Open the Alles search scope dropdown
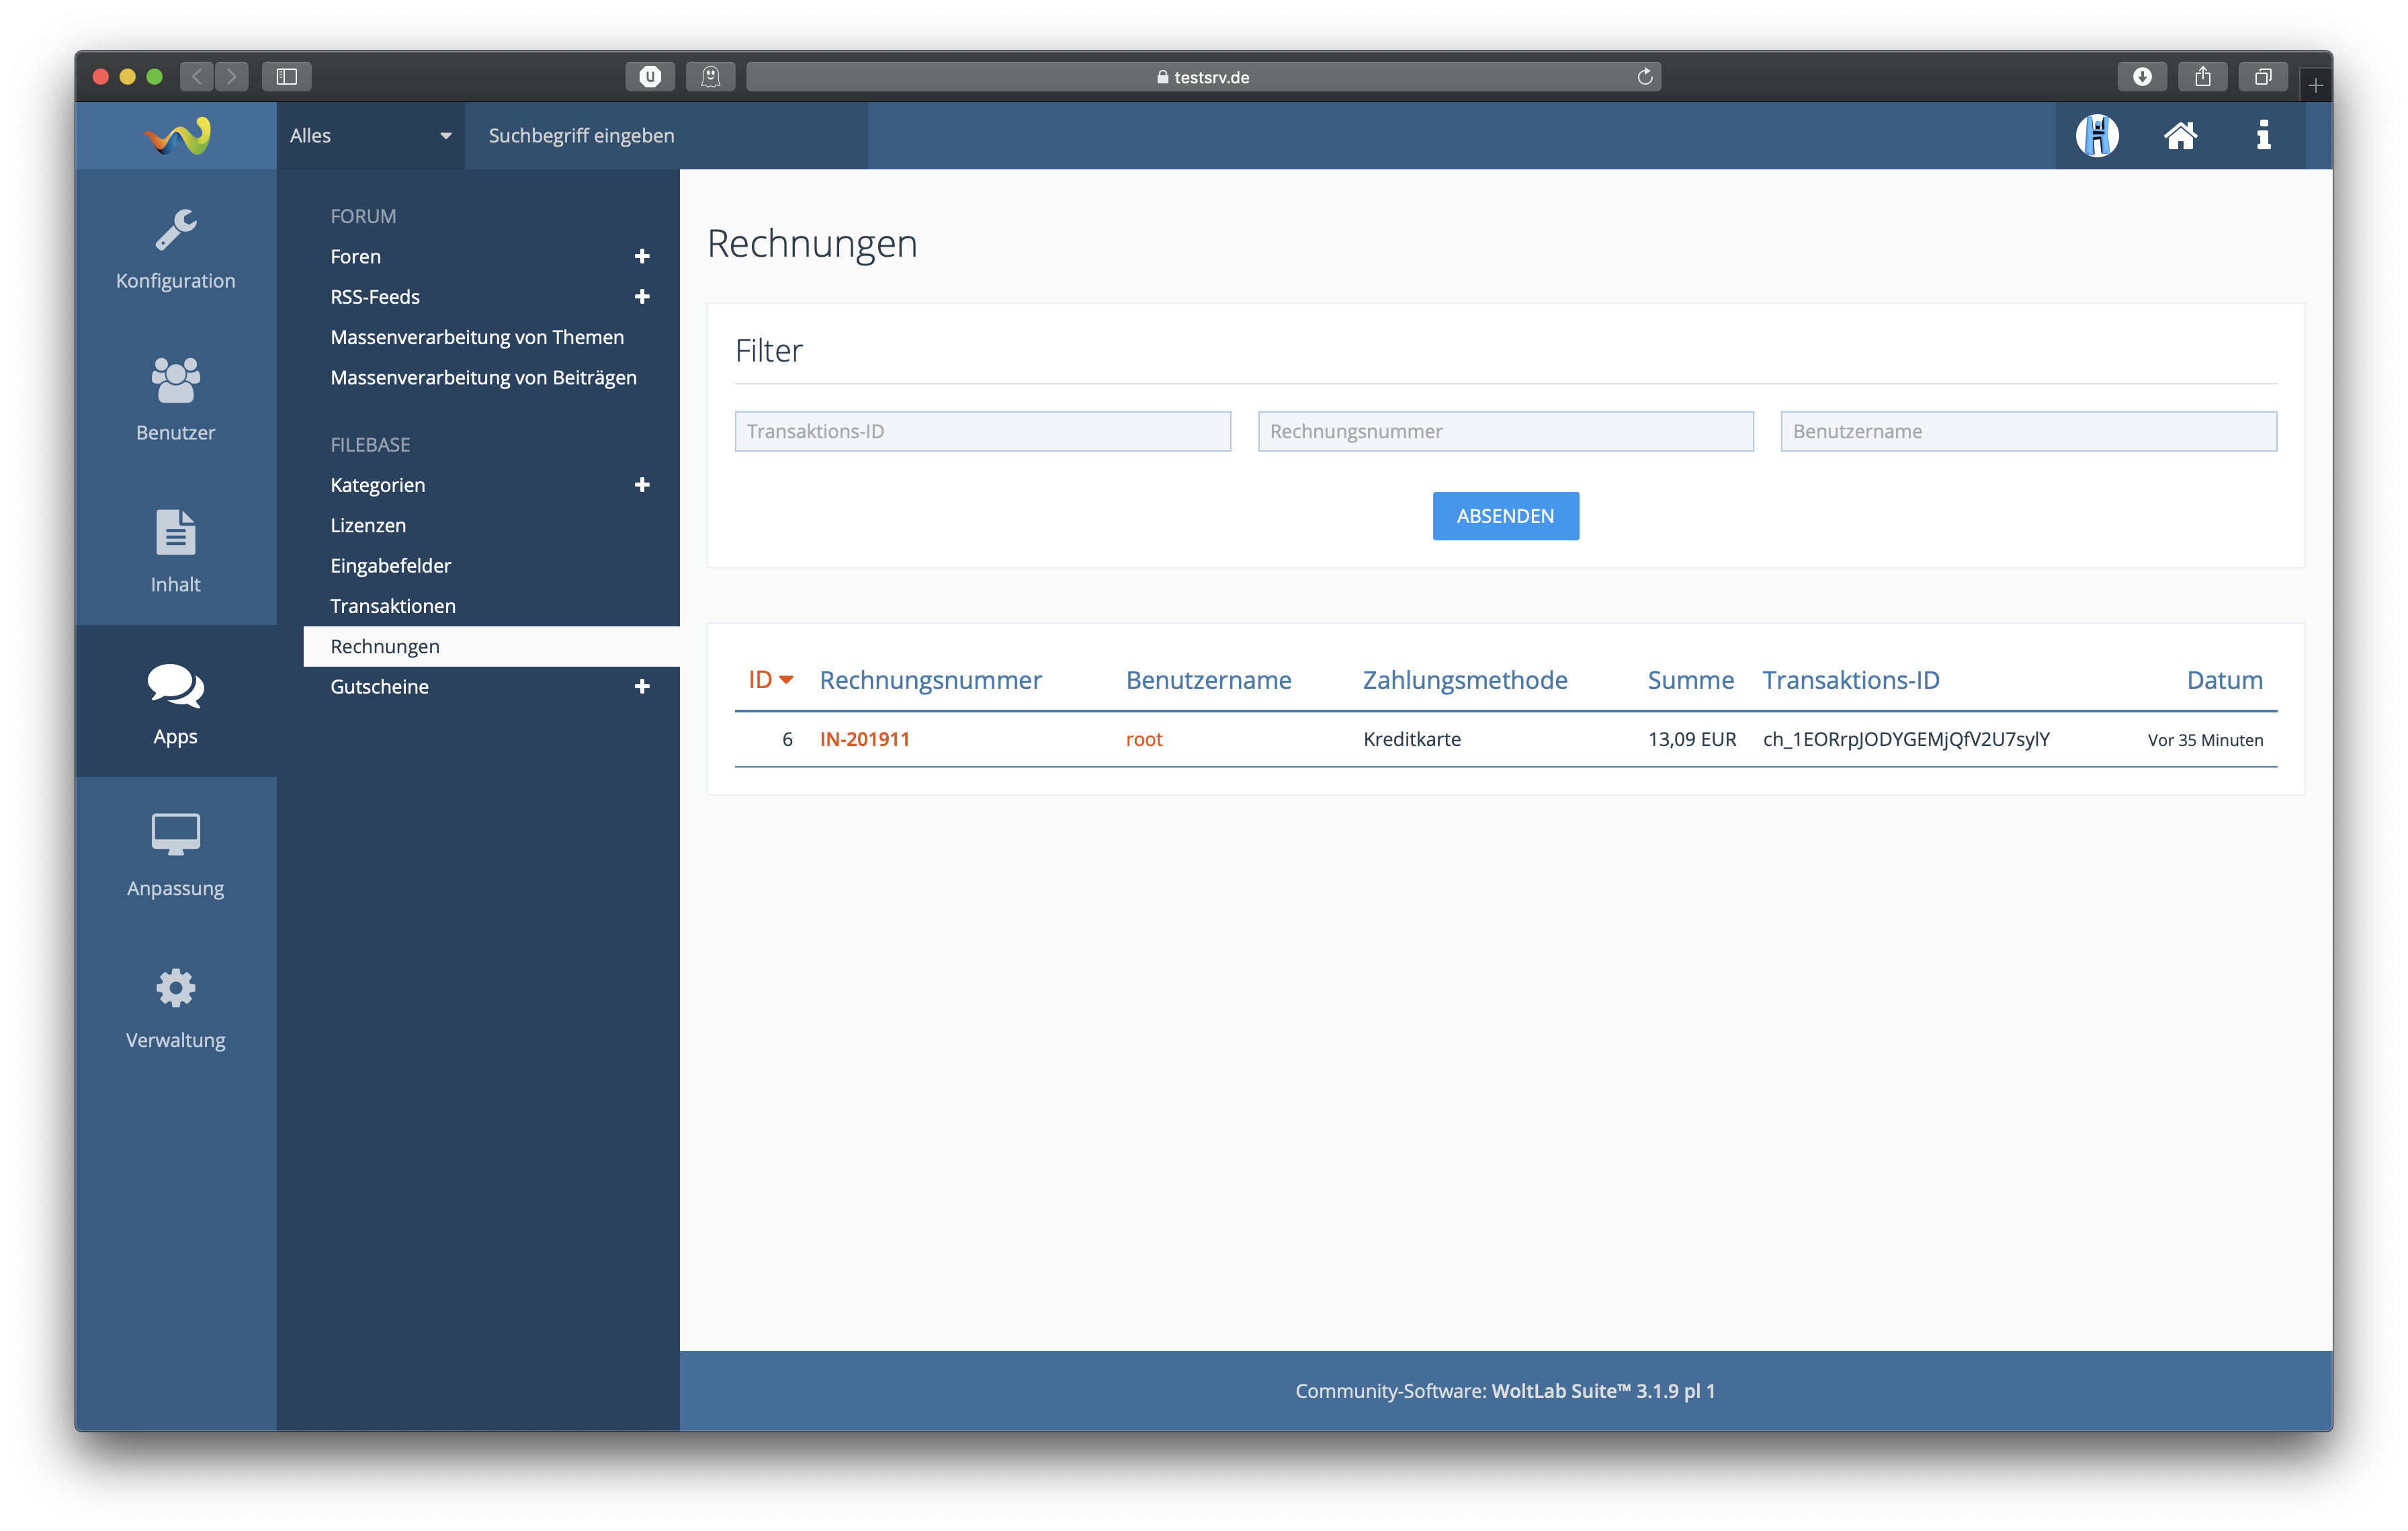The height and width of the screenshot is (1531, 2408). click(370, 135)
